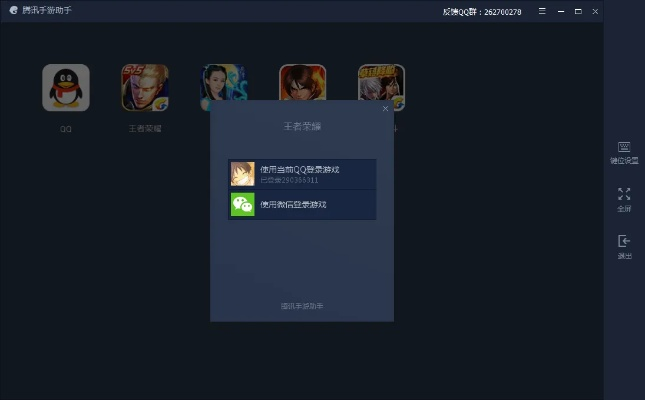The width and height of the screenshot is (645, 400).
Task: Launch the 王者荣耀 5v5 game icon
Action: click(145, 87)
